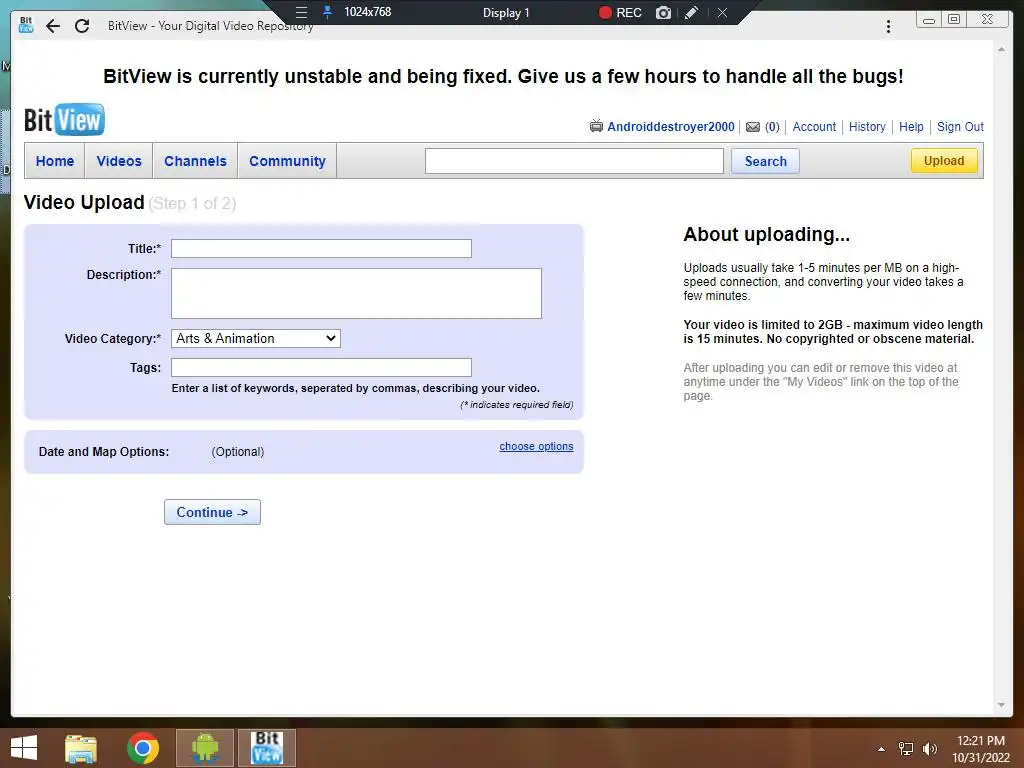Open the Account link

pos(814,127)
